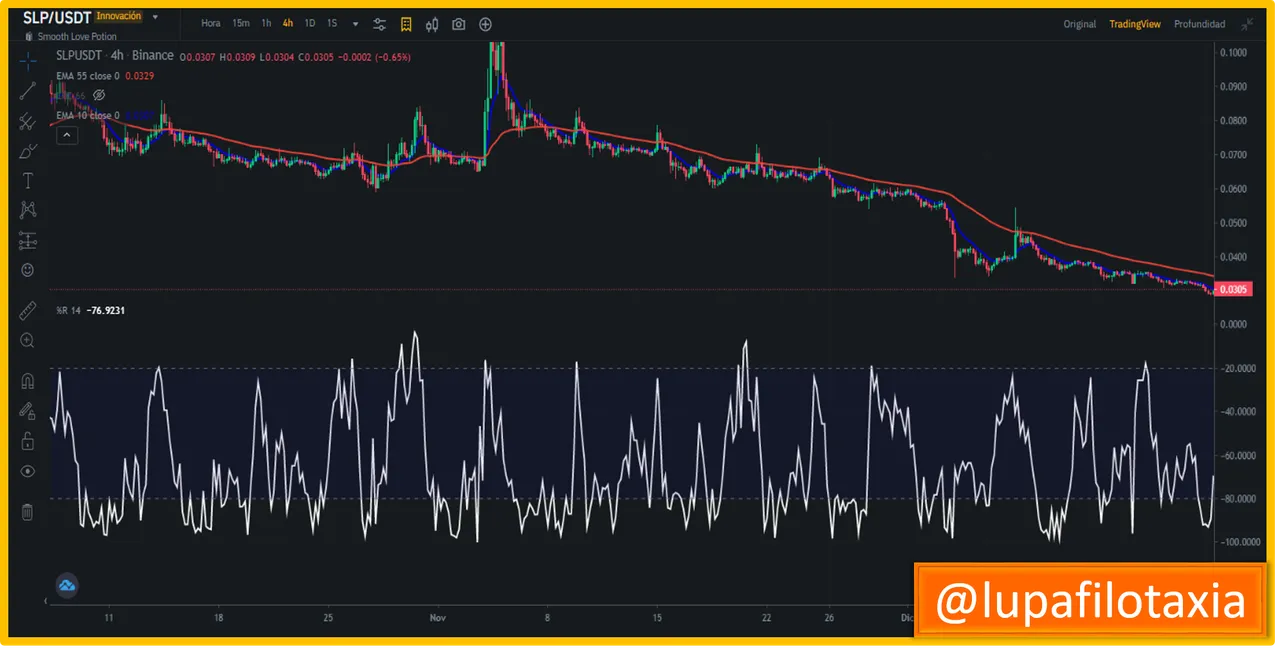
Task: Toggle stay in drawing mode
Action: 28,411
